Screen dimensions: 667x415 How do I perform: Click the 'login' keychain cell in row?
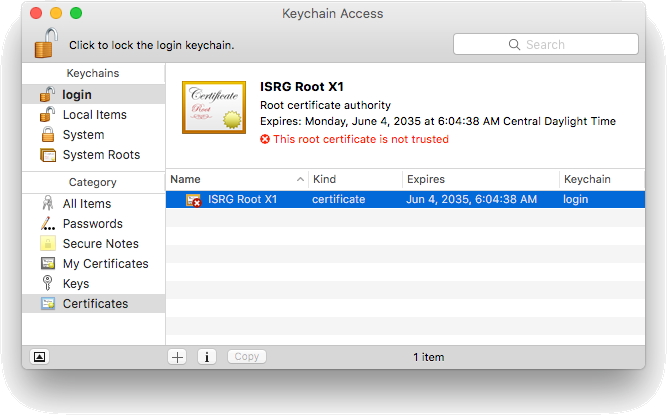[576, 199]
